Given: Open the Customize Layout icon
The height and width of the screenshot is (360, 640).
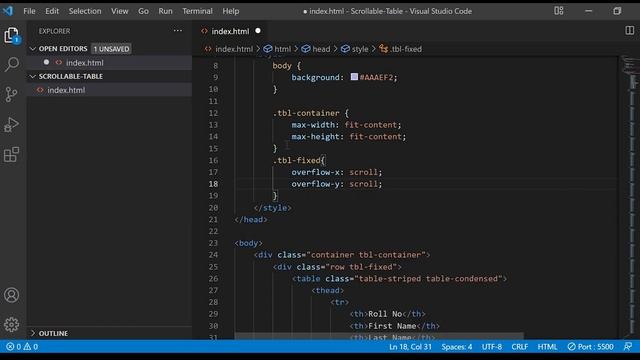Looking at the screenshot, I should click(x=559, y=11).
